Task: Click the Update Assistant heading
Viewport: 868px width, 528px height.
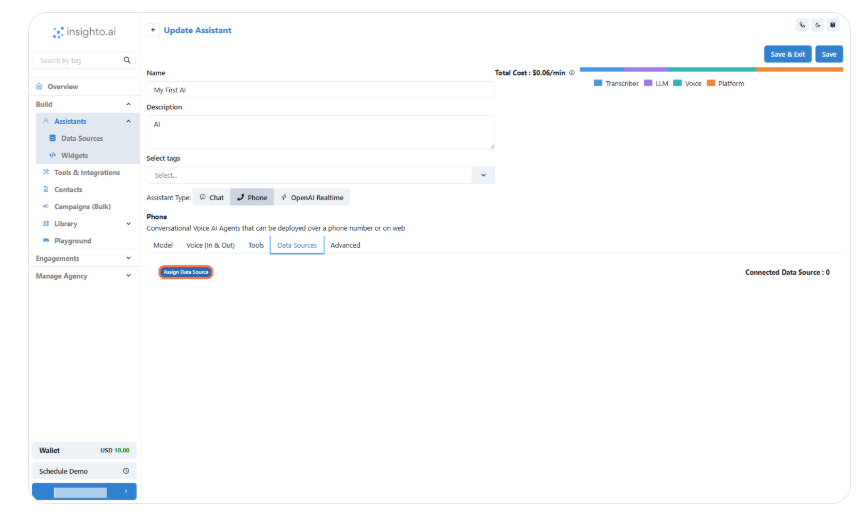Action: pos(198,30)
